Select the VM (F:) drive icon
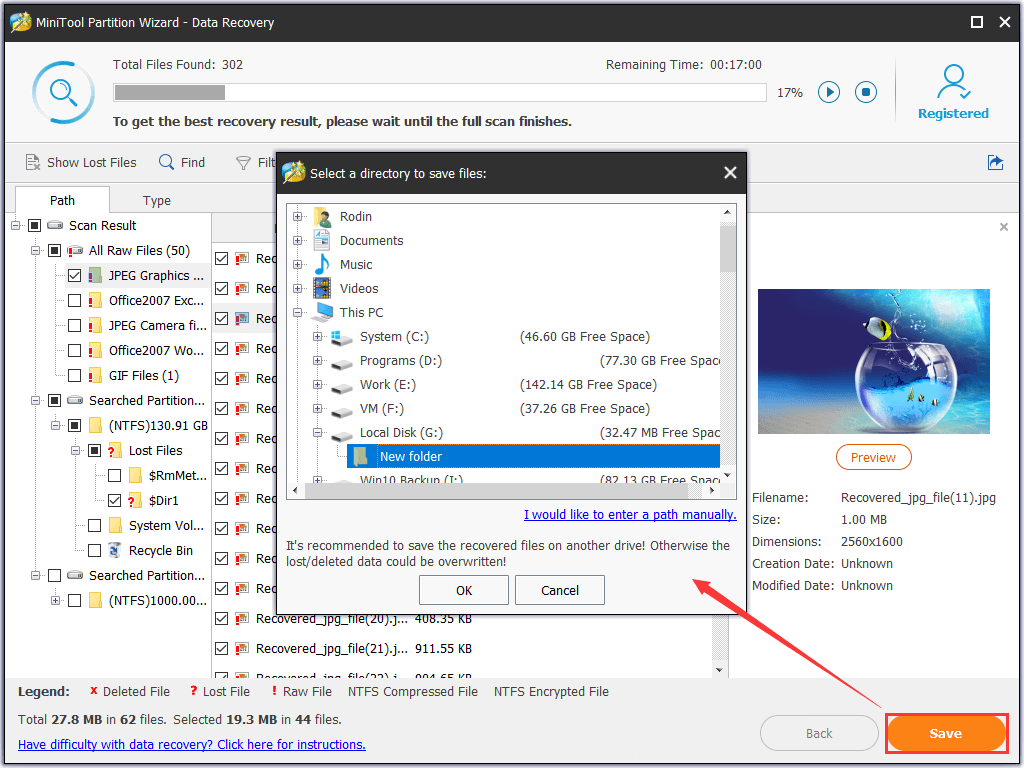 (x=342, y=411)
